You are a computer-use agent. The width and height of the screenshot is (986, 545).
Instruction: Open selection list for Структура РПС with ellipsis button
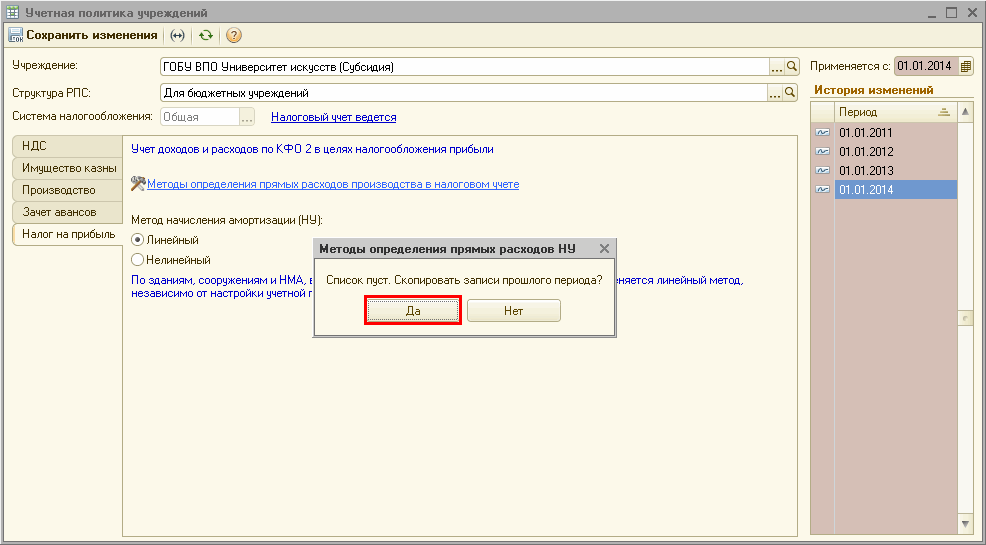coord(775,92)
